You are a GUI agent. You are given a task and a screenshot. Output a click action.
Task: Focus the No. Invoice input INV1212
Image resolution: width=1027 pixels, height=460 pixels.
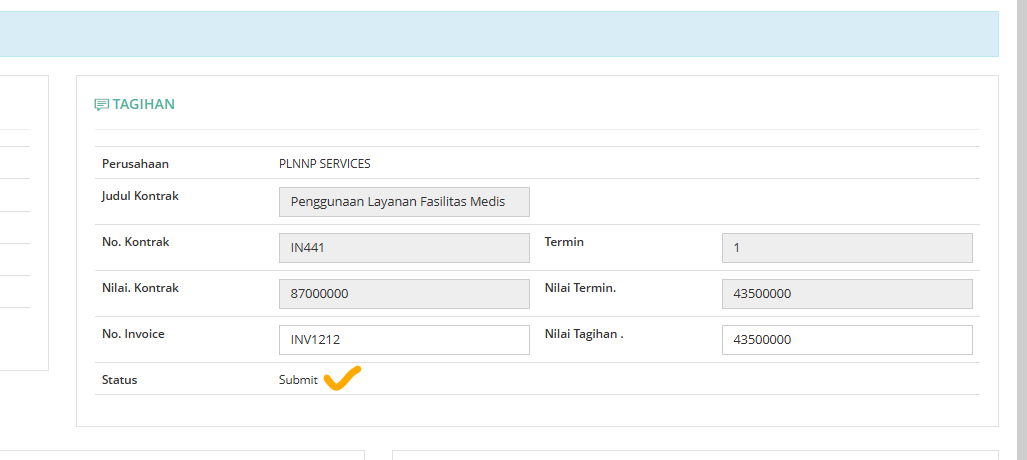coord(404,340)
